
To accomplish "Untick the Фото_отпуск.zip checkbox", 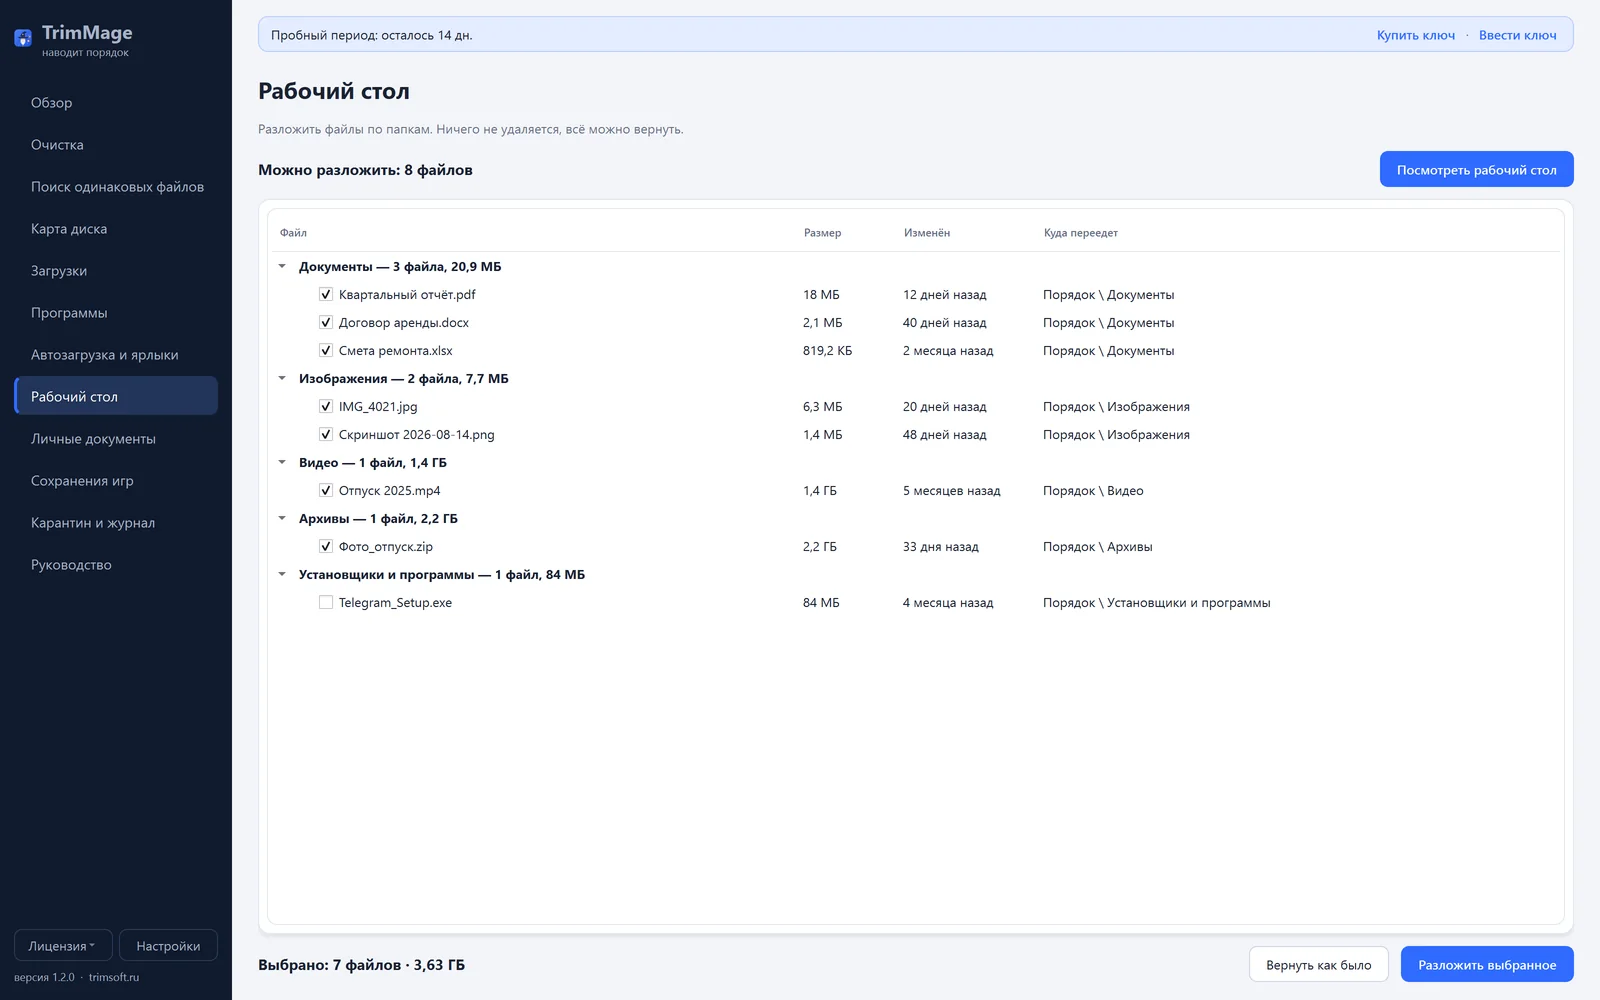I will tap(326, 546).
